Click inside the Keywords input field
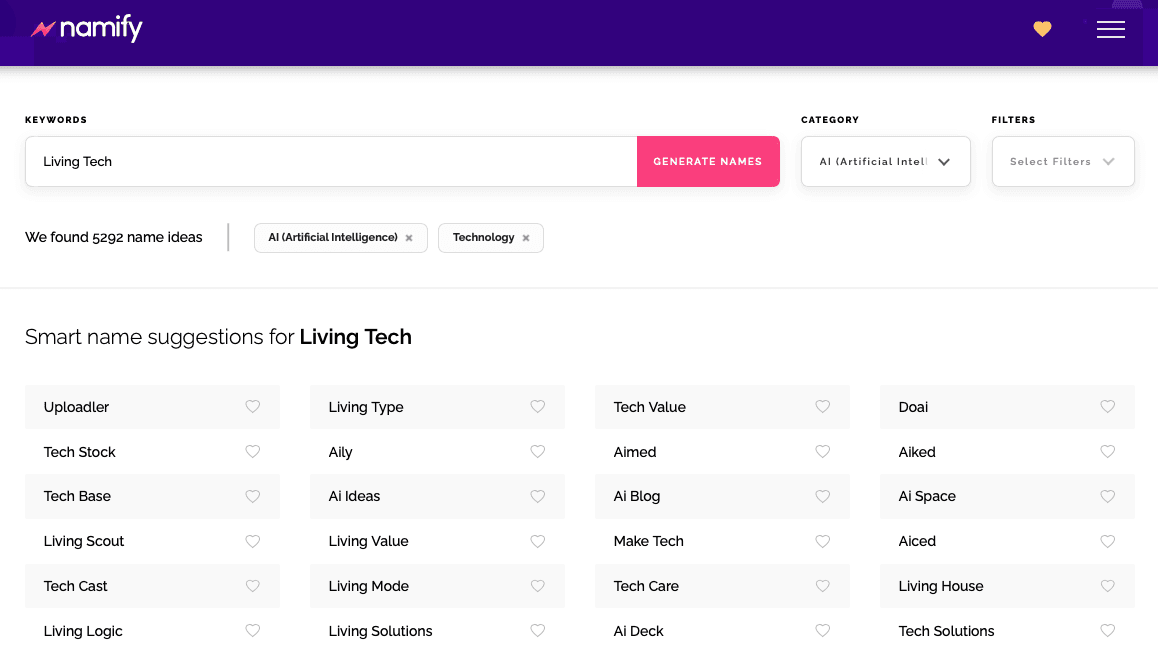This screenshot has width=1158, height=650. pos(330,161)
